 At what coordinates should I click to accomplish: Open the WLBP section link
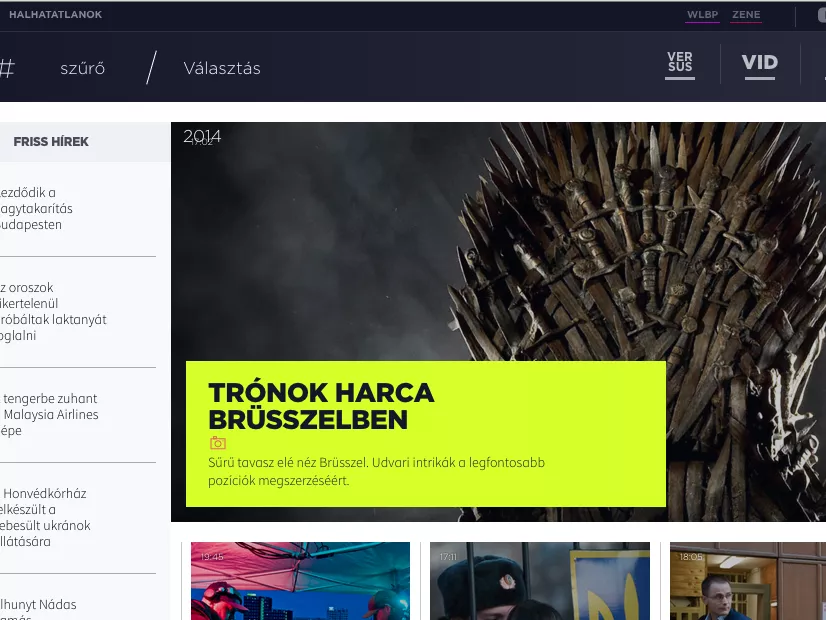pos(703,15)
